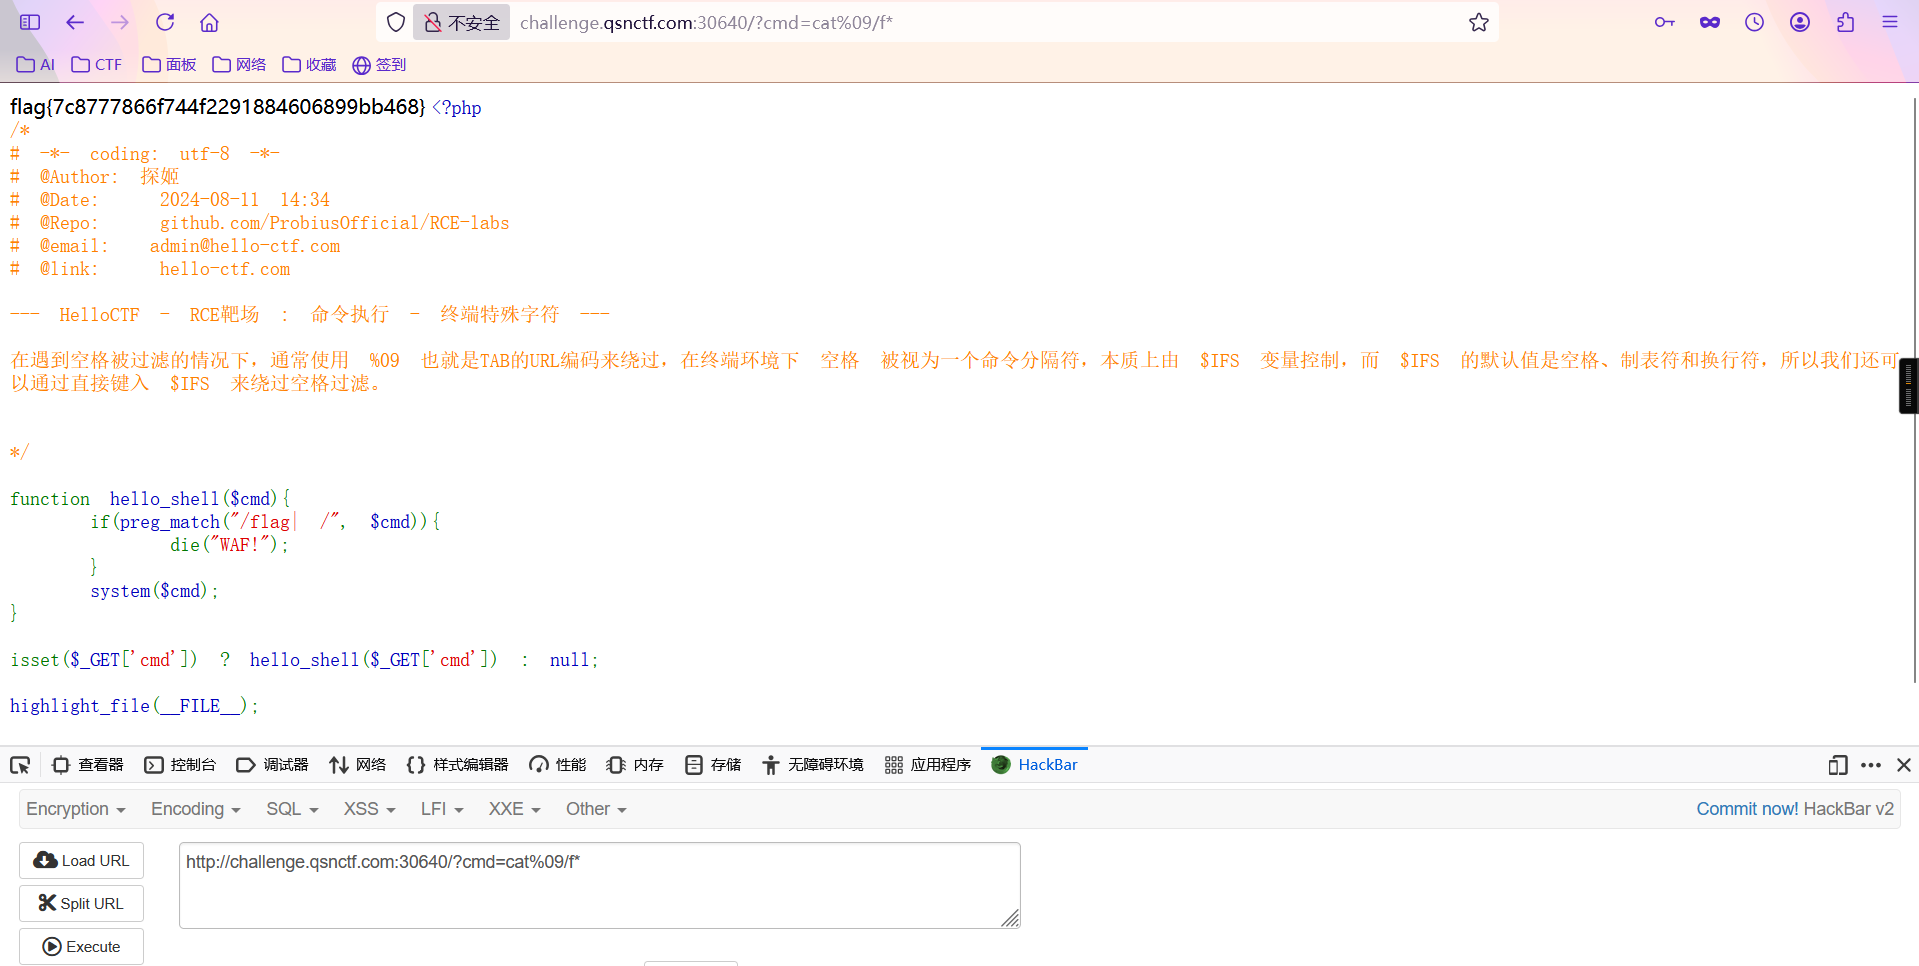Open the browser home page icon
The height and width of the screenshot is (966, 1919).
coord(208,22)
